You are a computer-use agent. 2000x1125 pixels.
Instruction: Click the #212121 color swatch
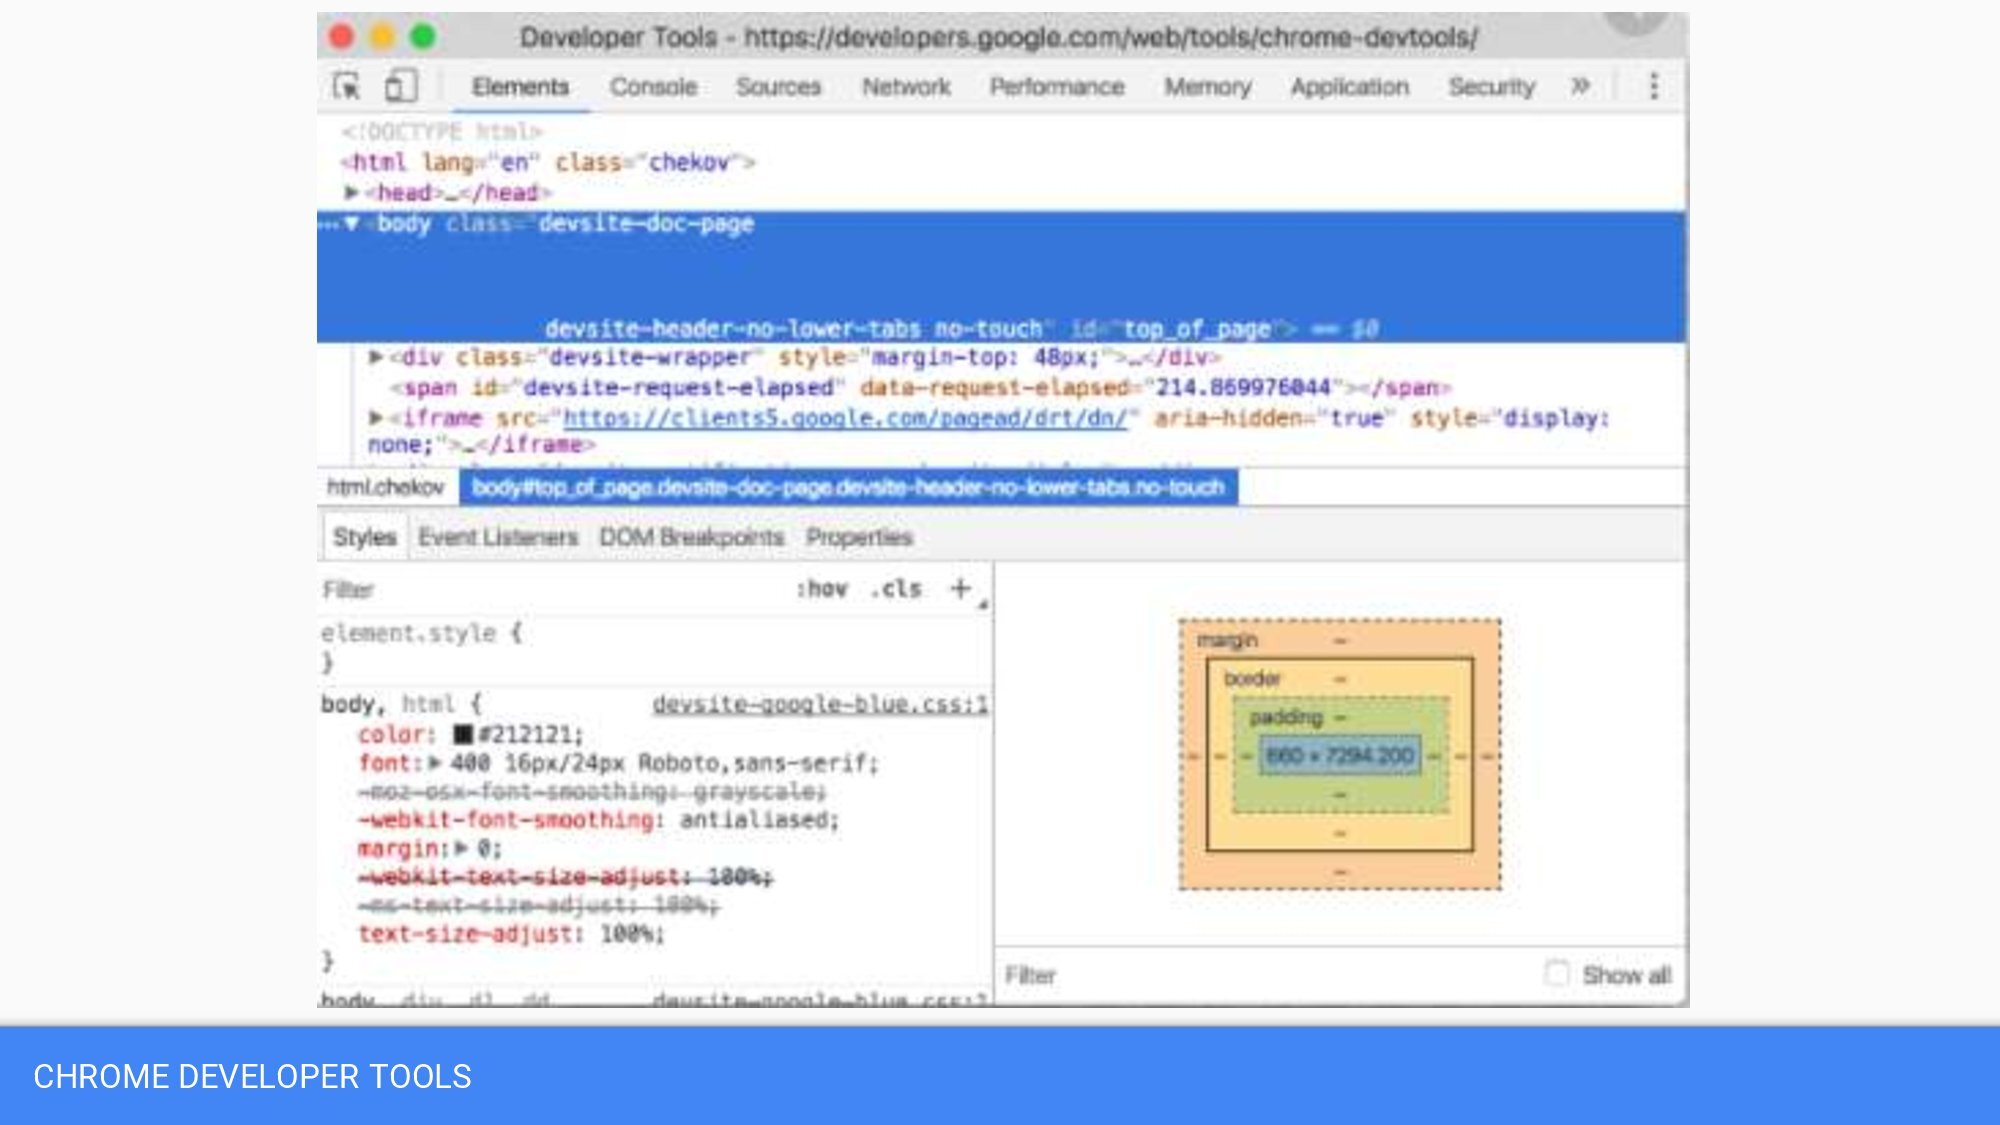[x=463, y=735]
